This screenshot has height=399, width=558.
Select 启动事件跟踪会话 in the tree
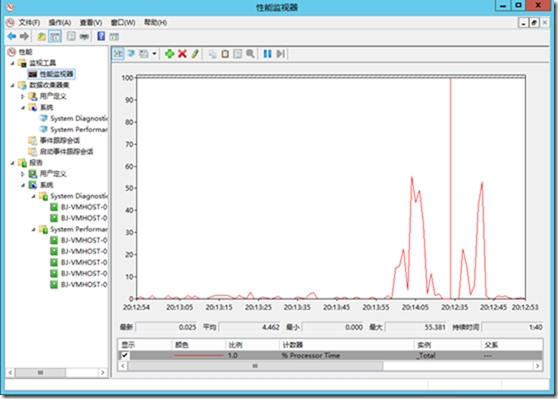pos(67,152)
